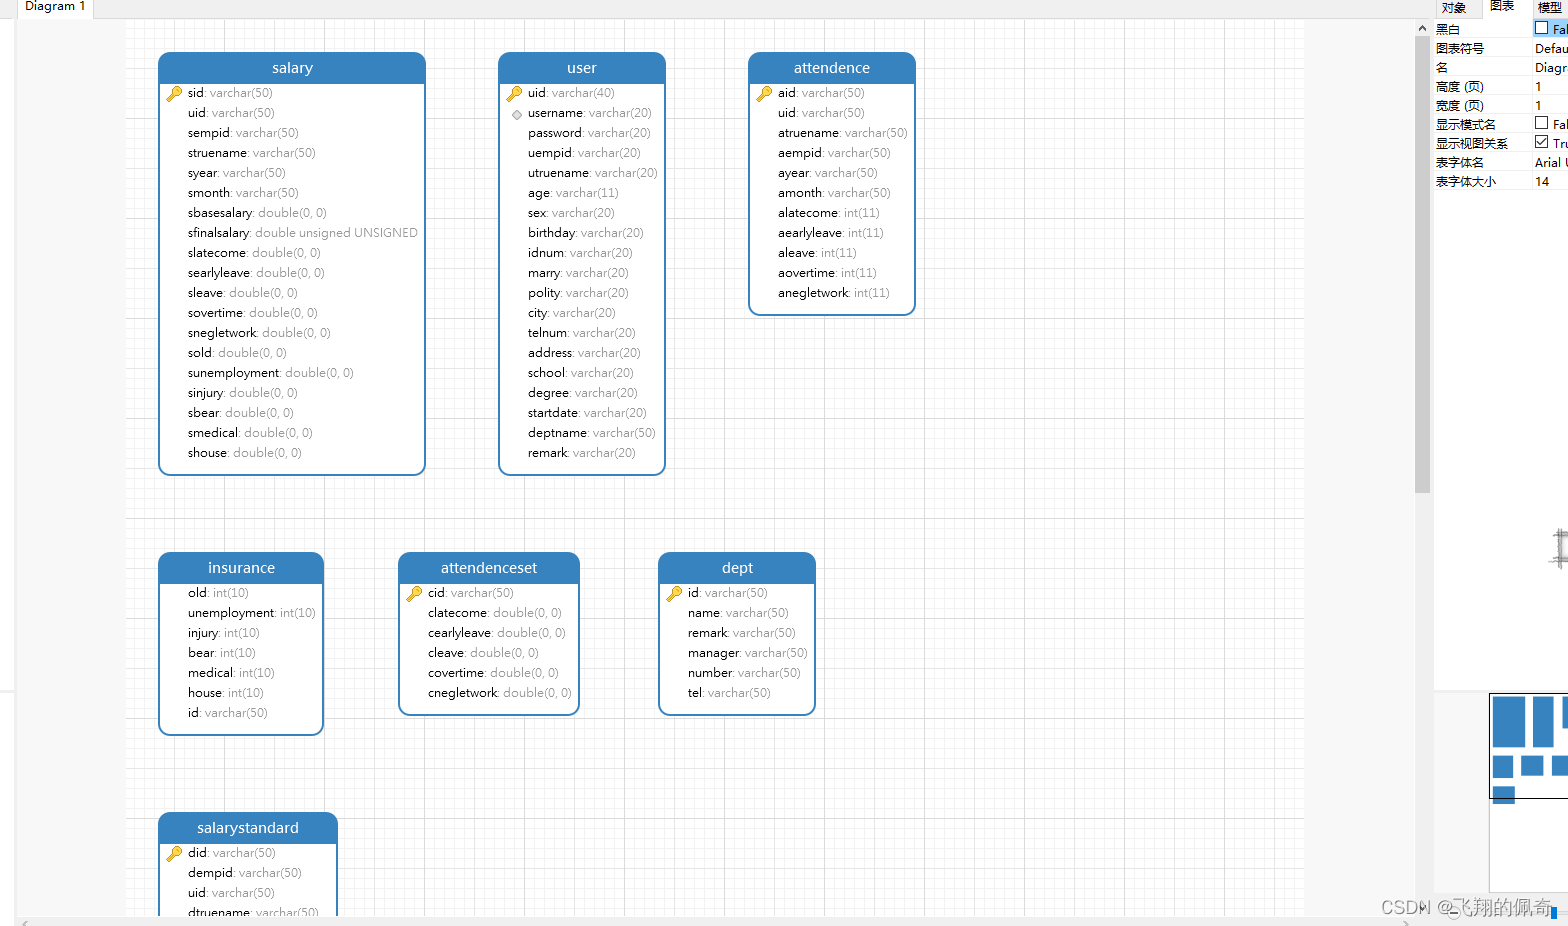This screenshot has height=926, width=1568.
Task: Click the telnum field in user table
Action: (582, 333)
